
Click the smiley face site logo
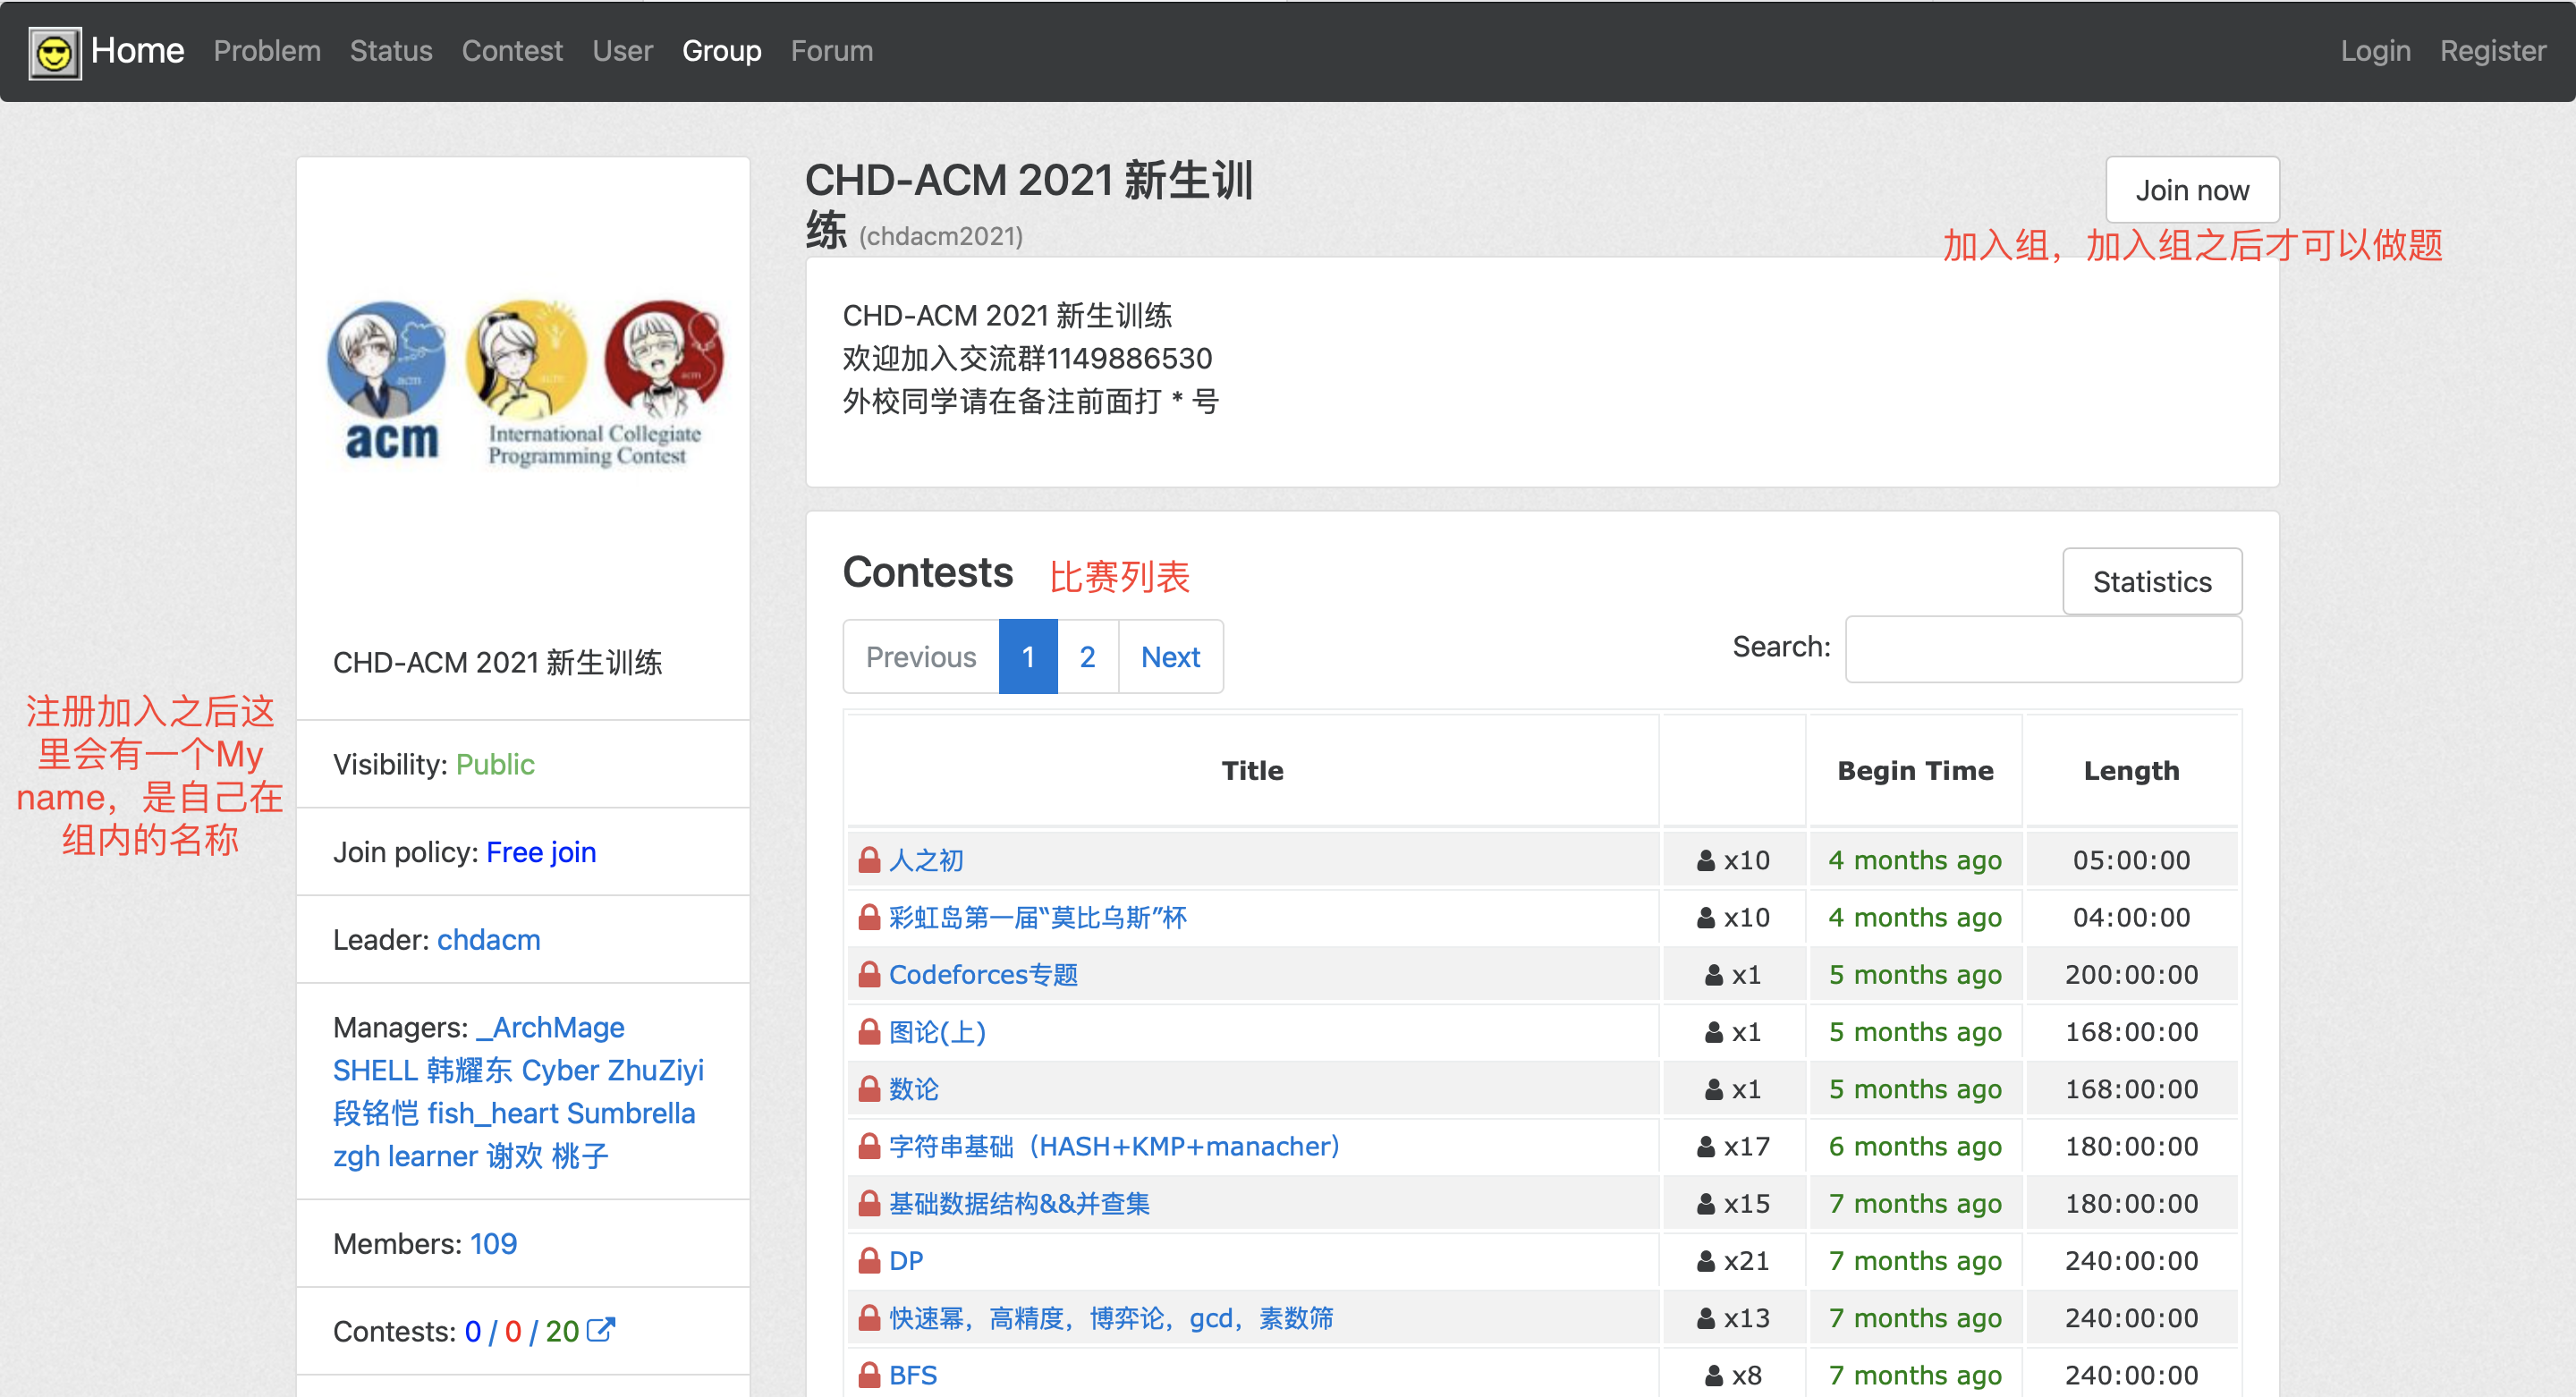55,52
